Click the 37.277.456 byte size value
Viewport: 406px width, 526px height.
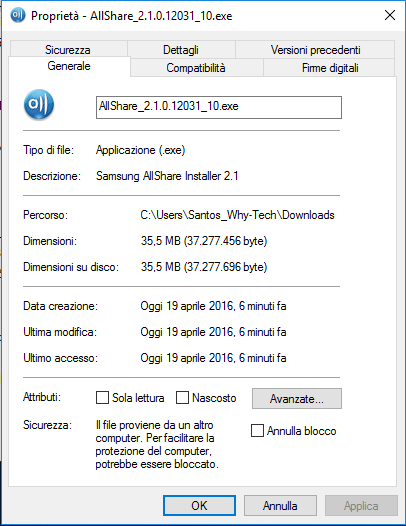pos(204,241)
